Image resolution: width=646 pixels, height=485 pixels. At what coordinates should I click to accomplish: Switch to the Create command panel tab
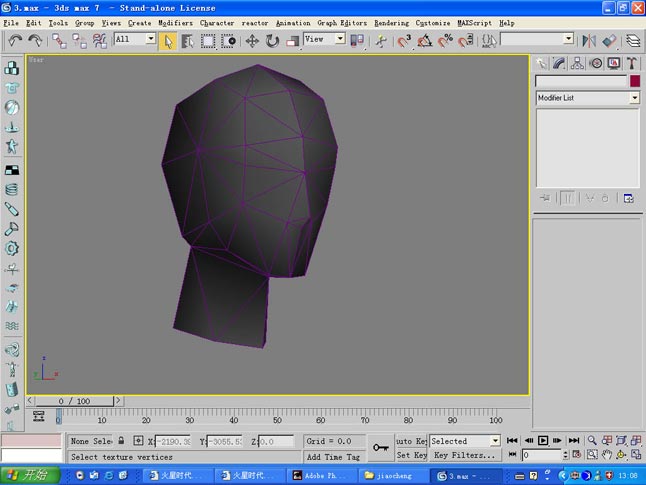click(541, 63)
